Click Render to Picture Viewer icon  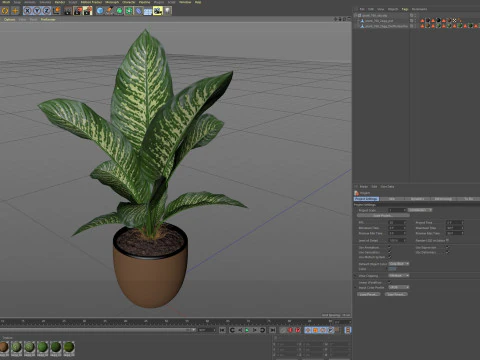pos(78,11)
